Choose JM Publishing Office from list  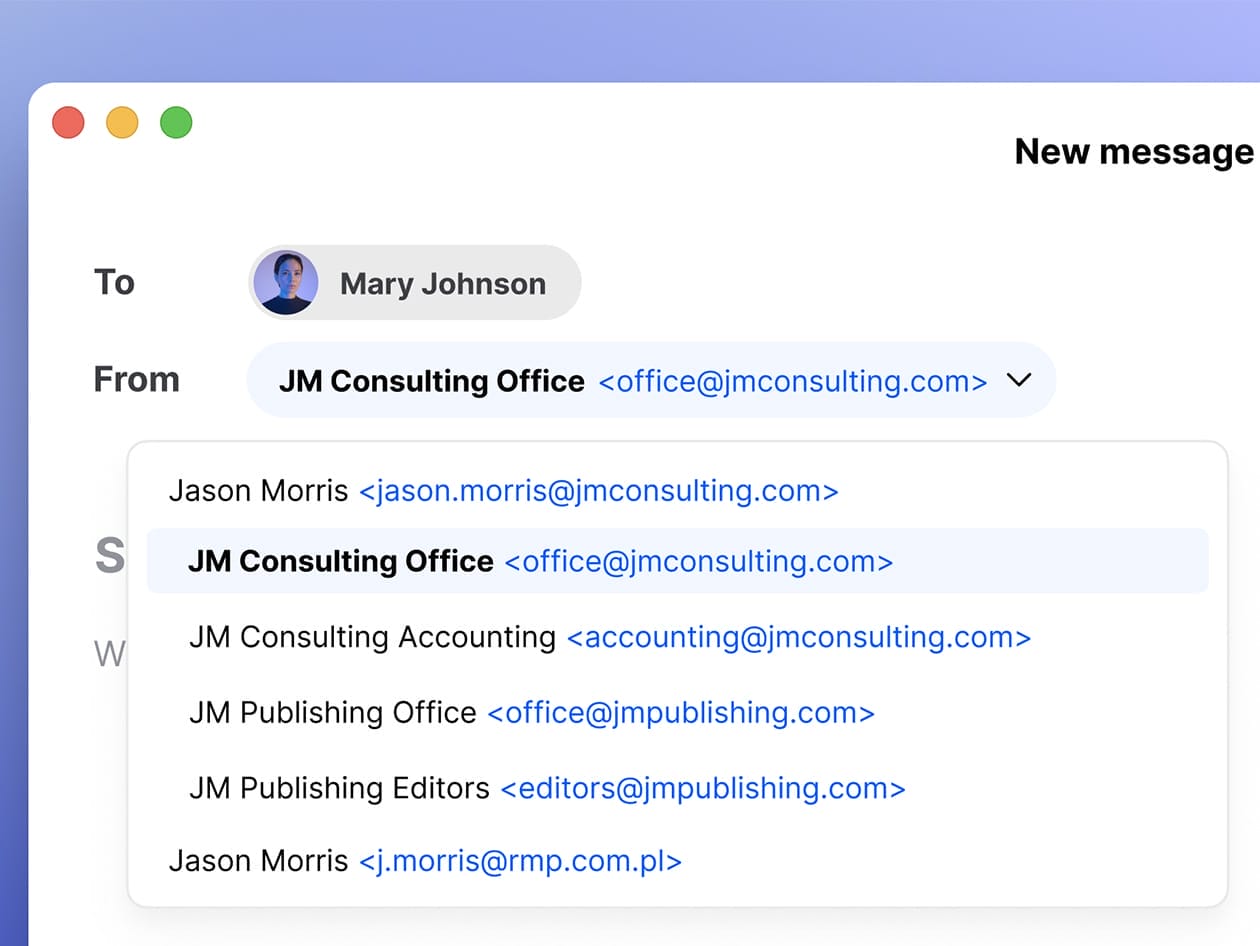click(x=531, y=713)
